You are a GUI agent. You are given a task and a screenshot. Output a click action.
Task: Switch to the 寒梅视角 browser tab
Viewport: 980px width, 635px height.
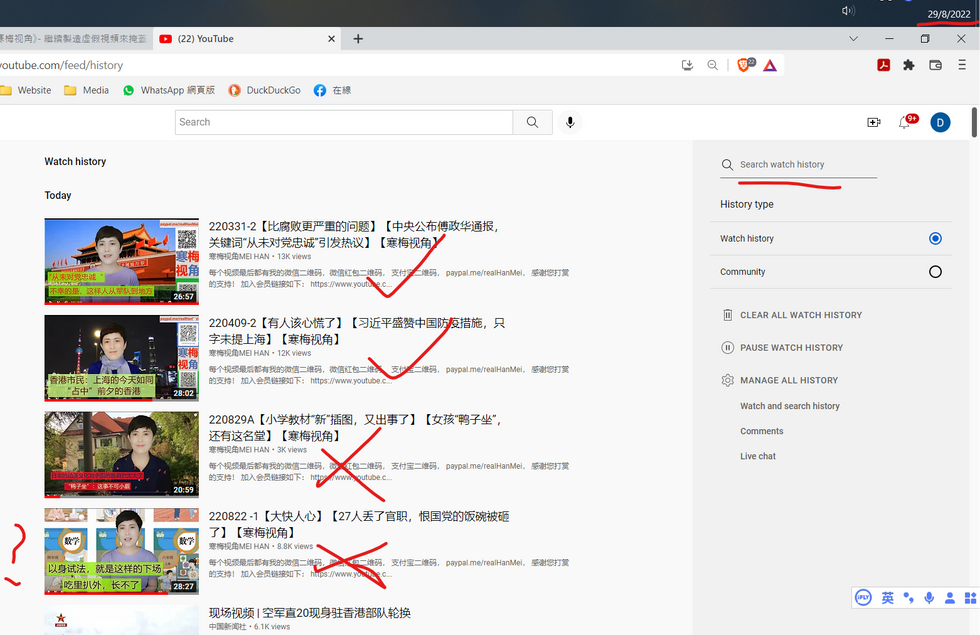tap(74, 39)
